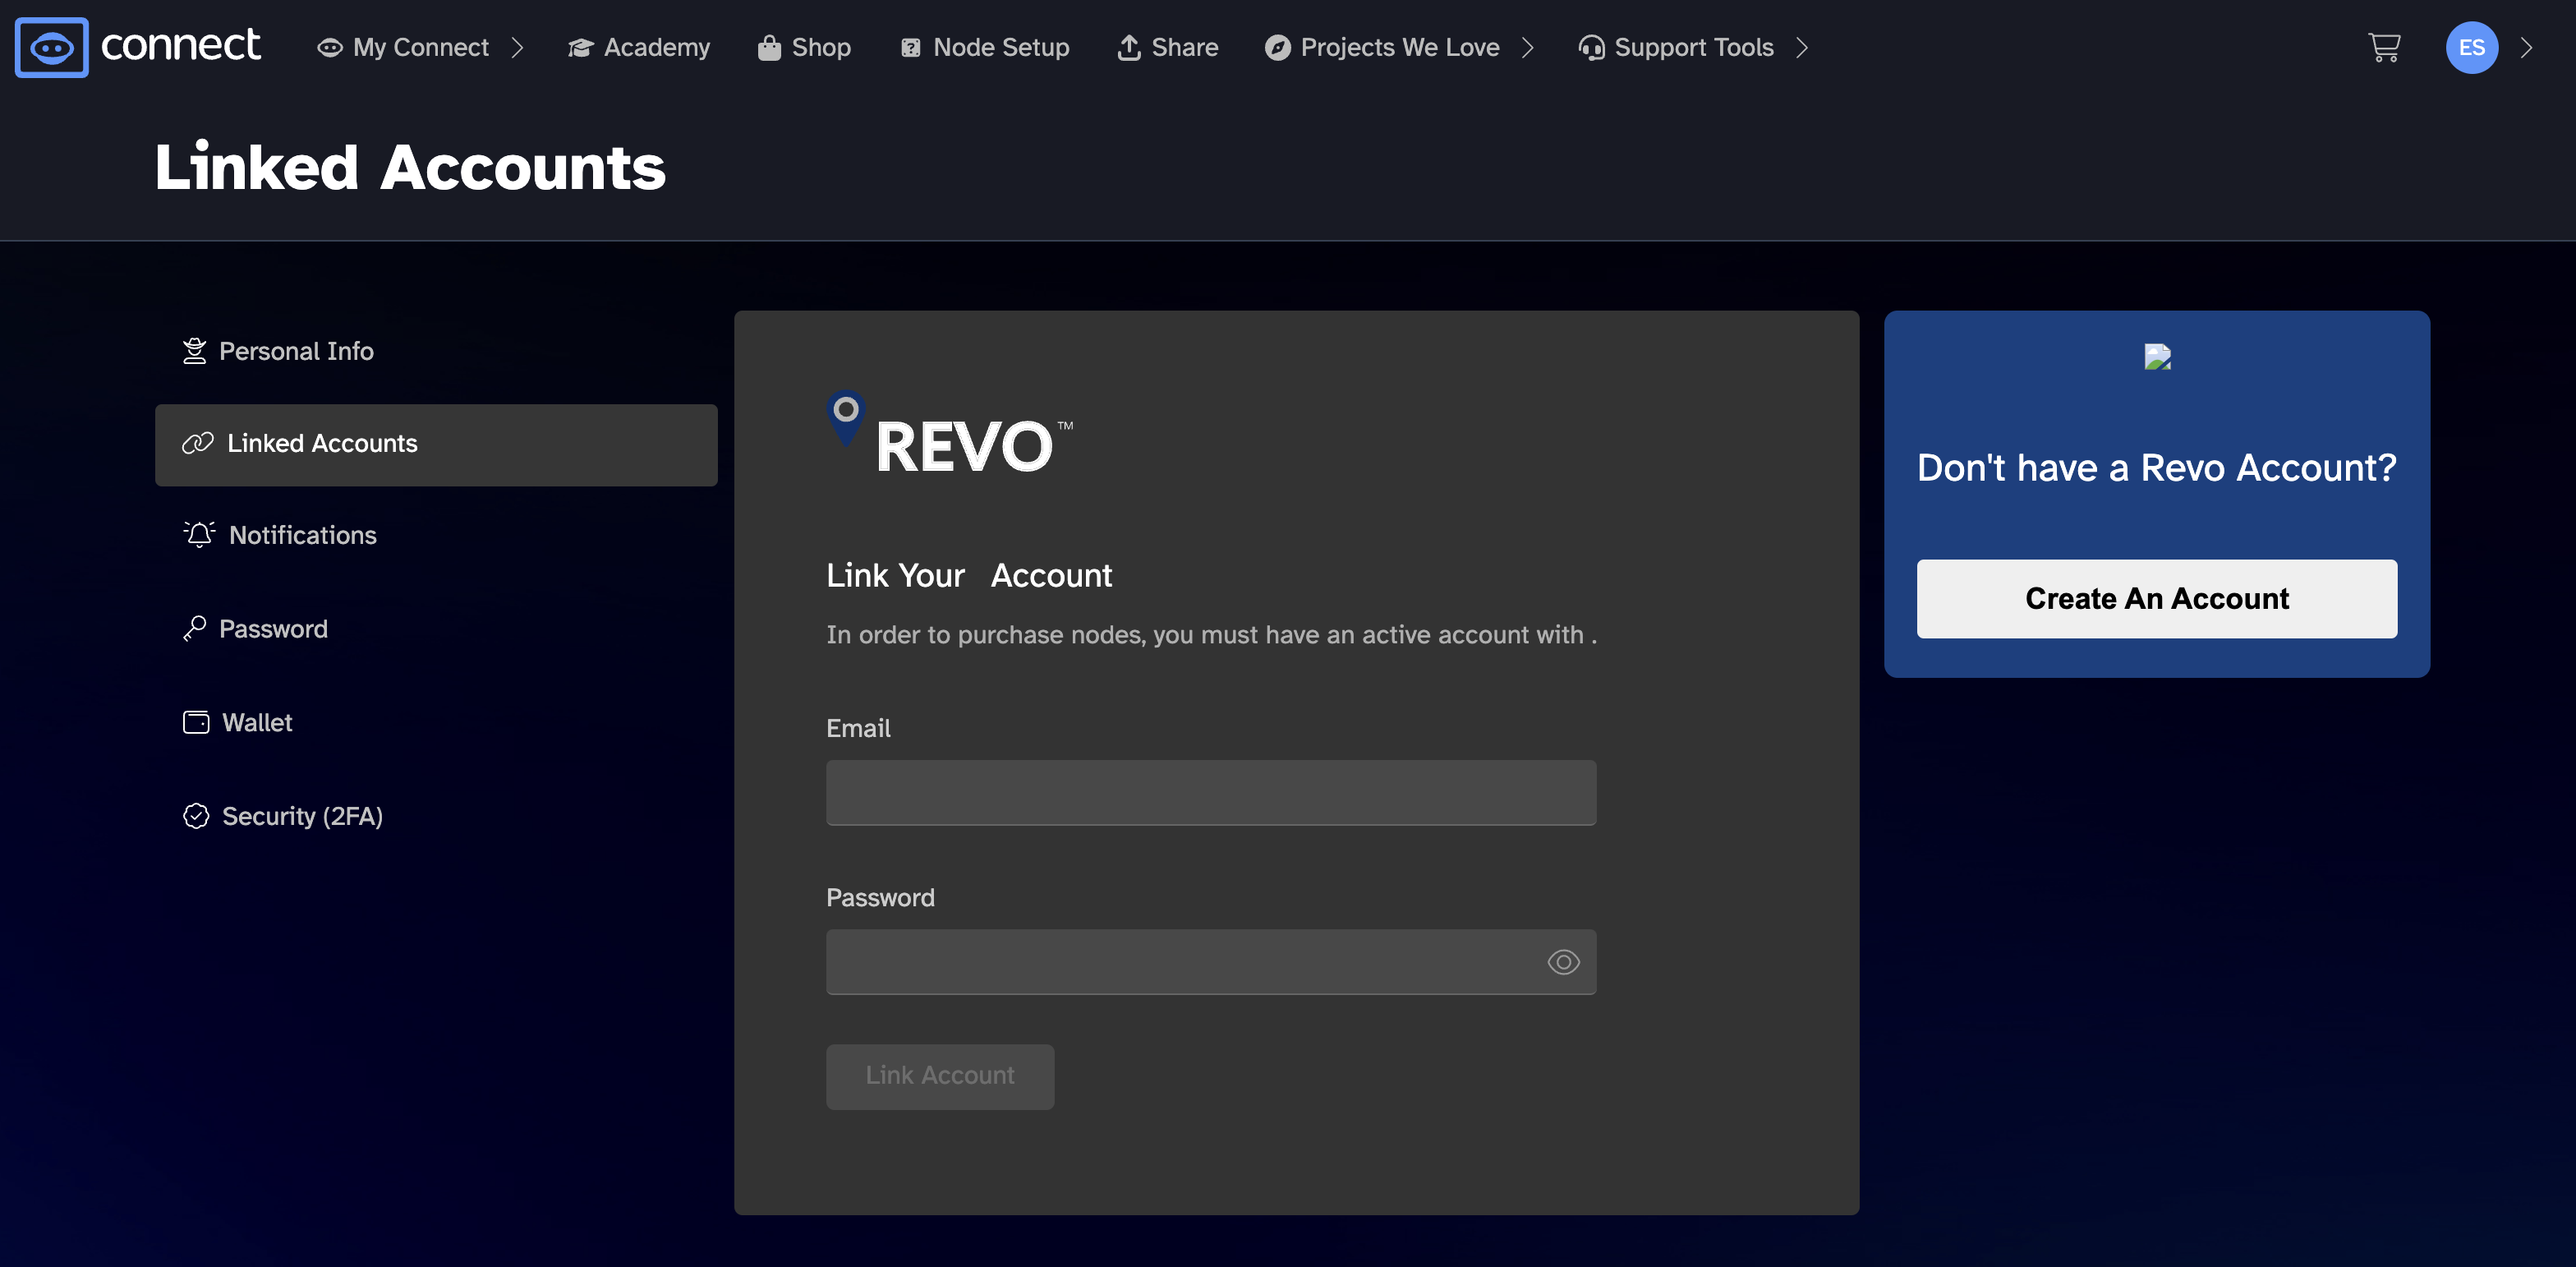The width and height of the screenshot is (2576, 1267).
Task: Click the "Link Your Account" heading
Action: point(968,575)
